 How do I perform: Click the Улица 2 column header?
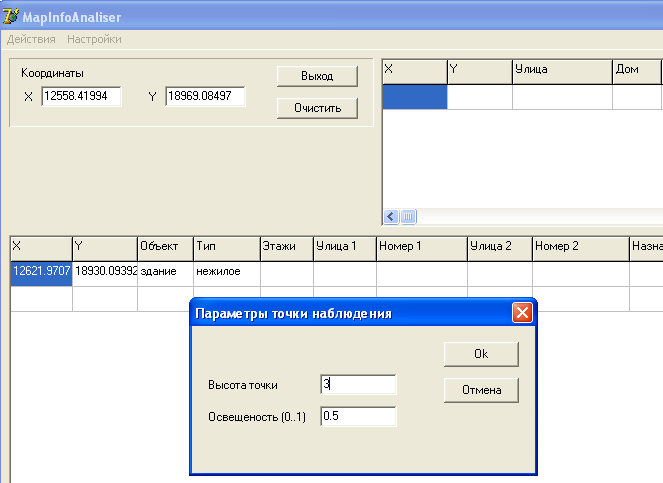click(x=500, y=249)
